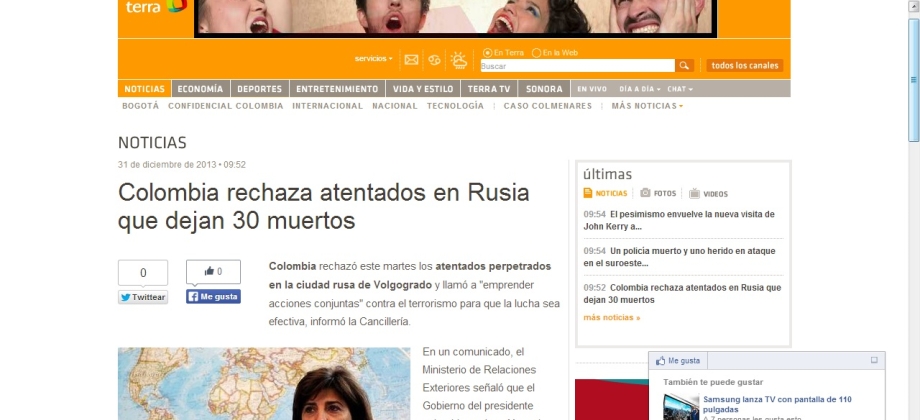Select the Noticias document icon in últimas
Viewport: 920px width, 420px height.
coord(588,193)
